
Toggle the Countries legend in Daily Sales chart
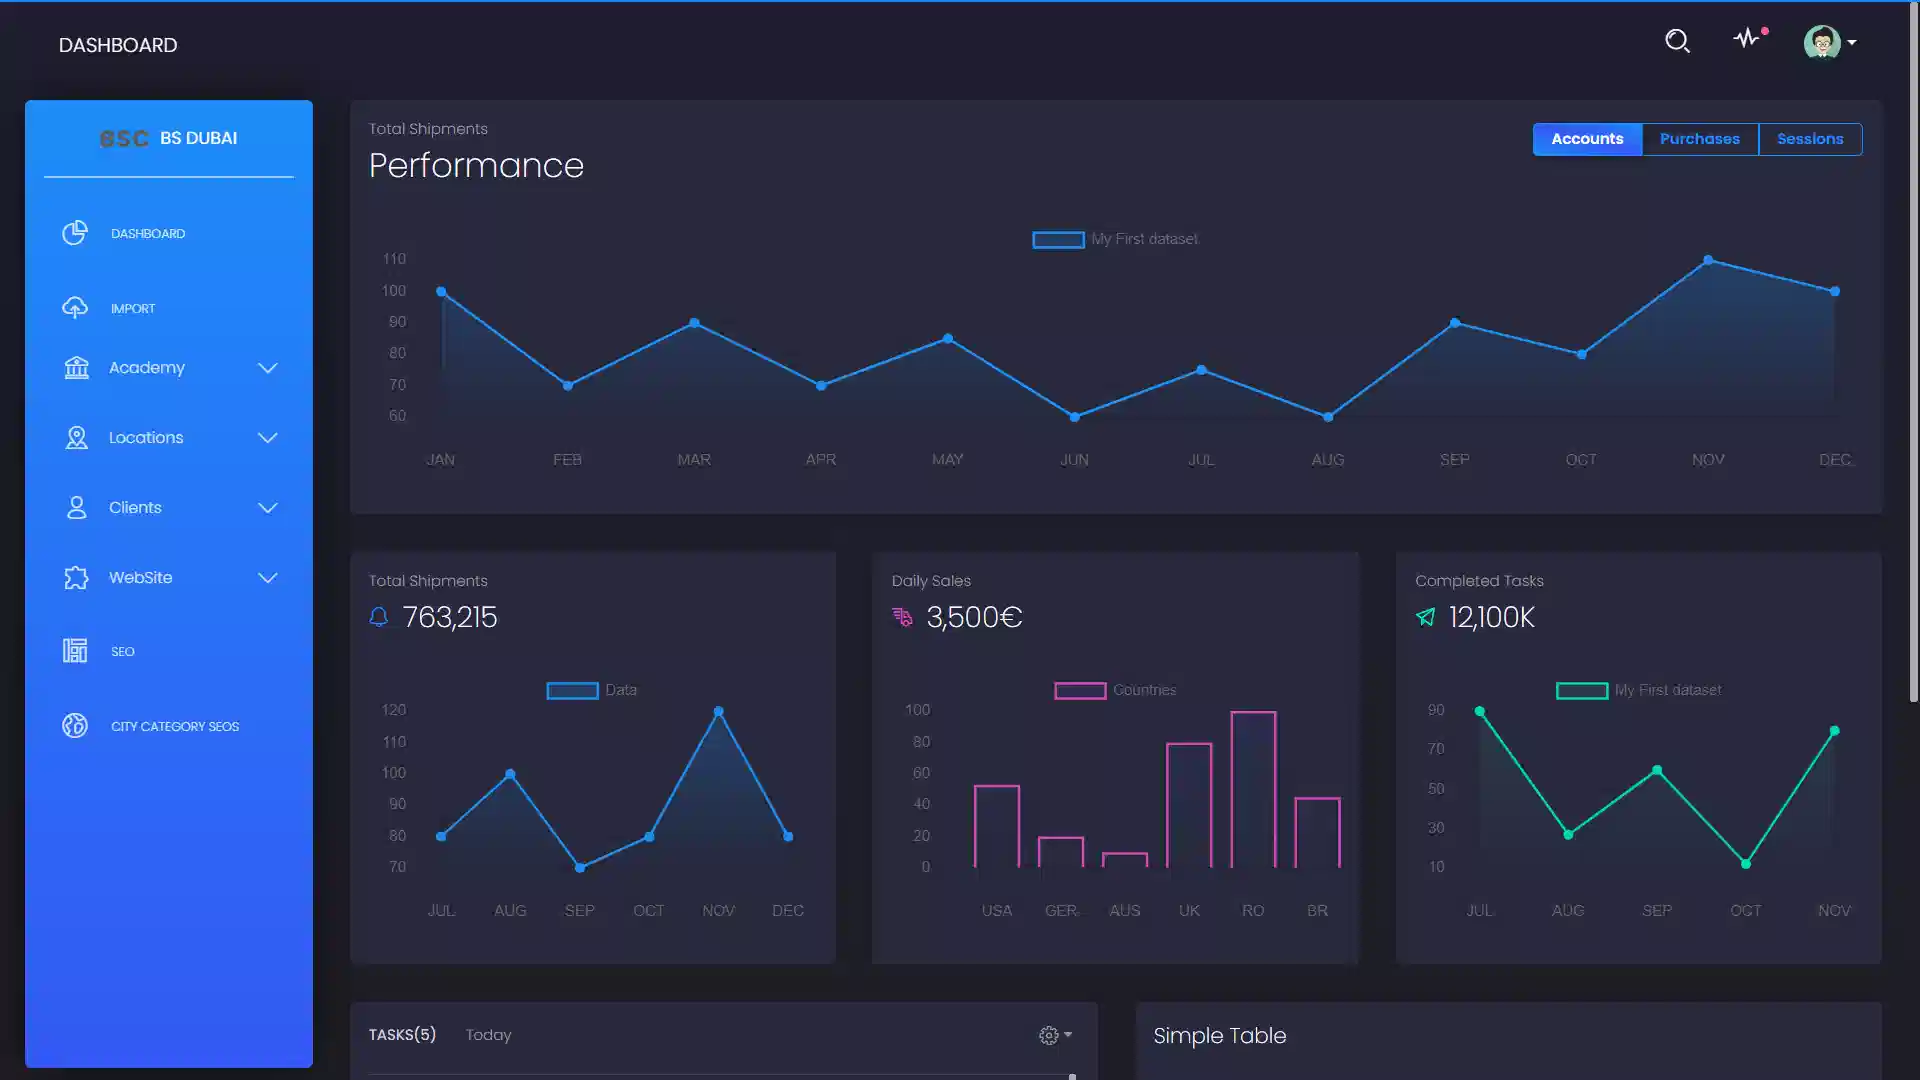(1080, 691)
